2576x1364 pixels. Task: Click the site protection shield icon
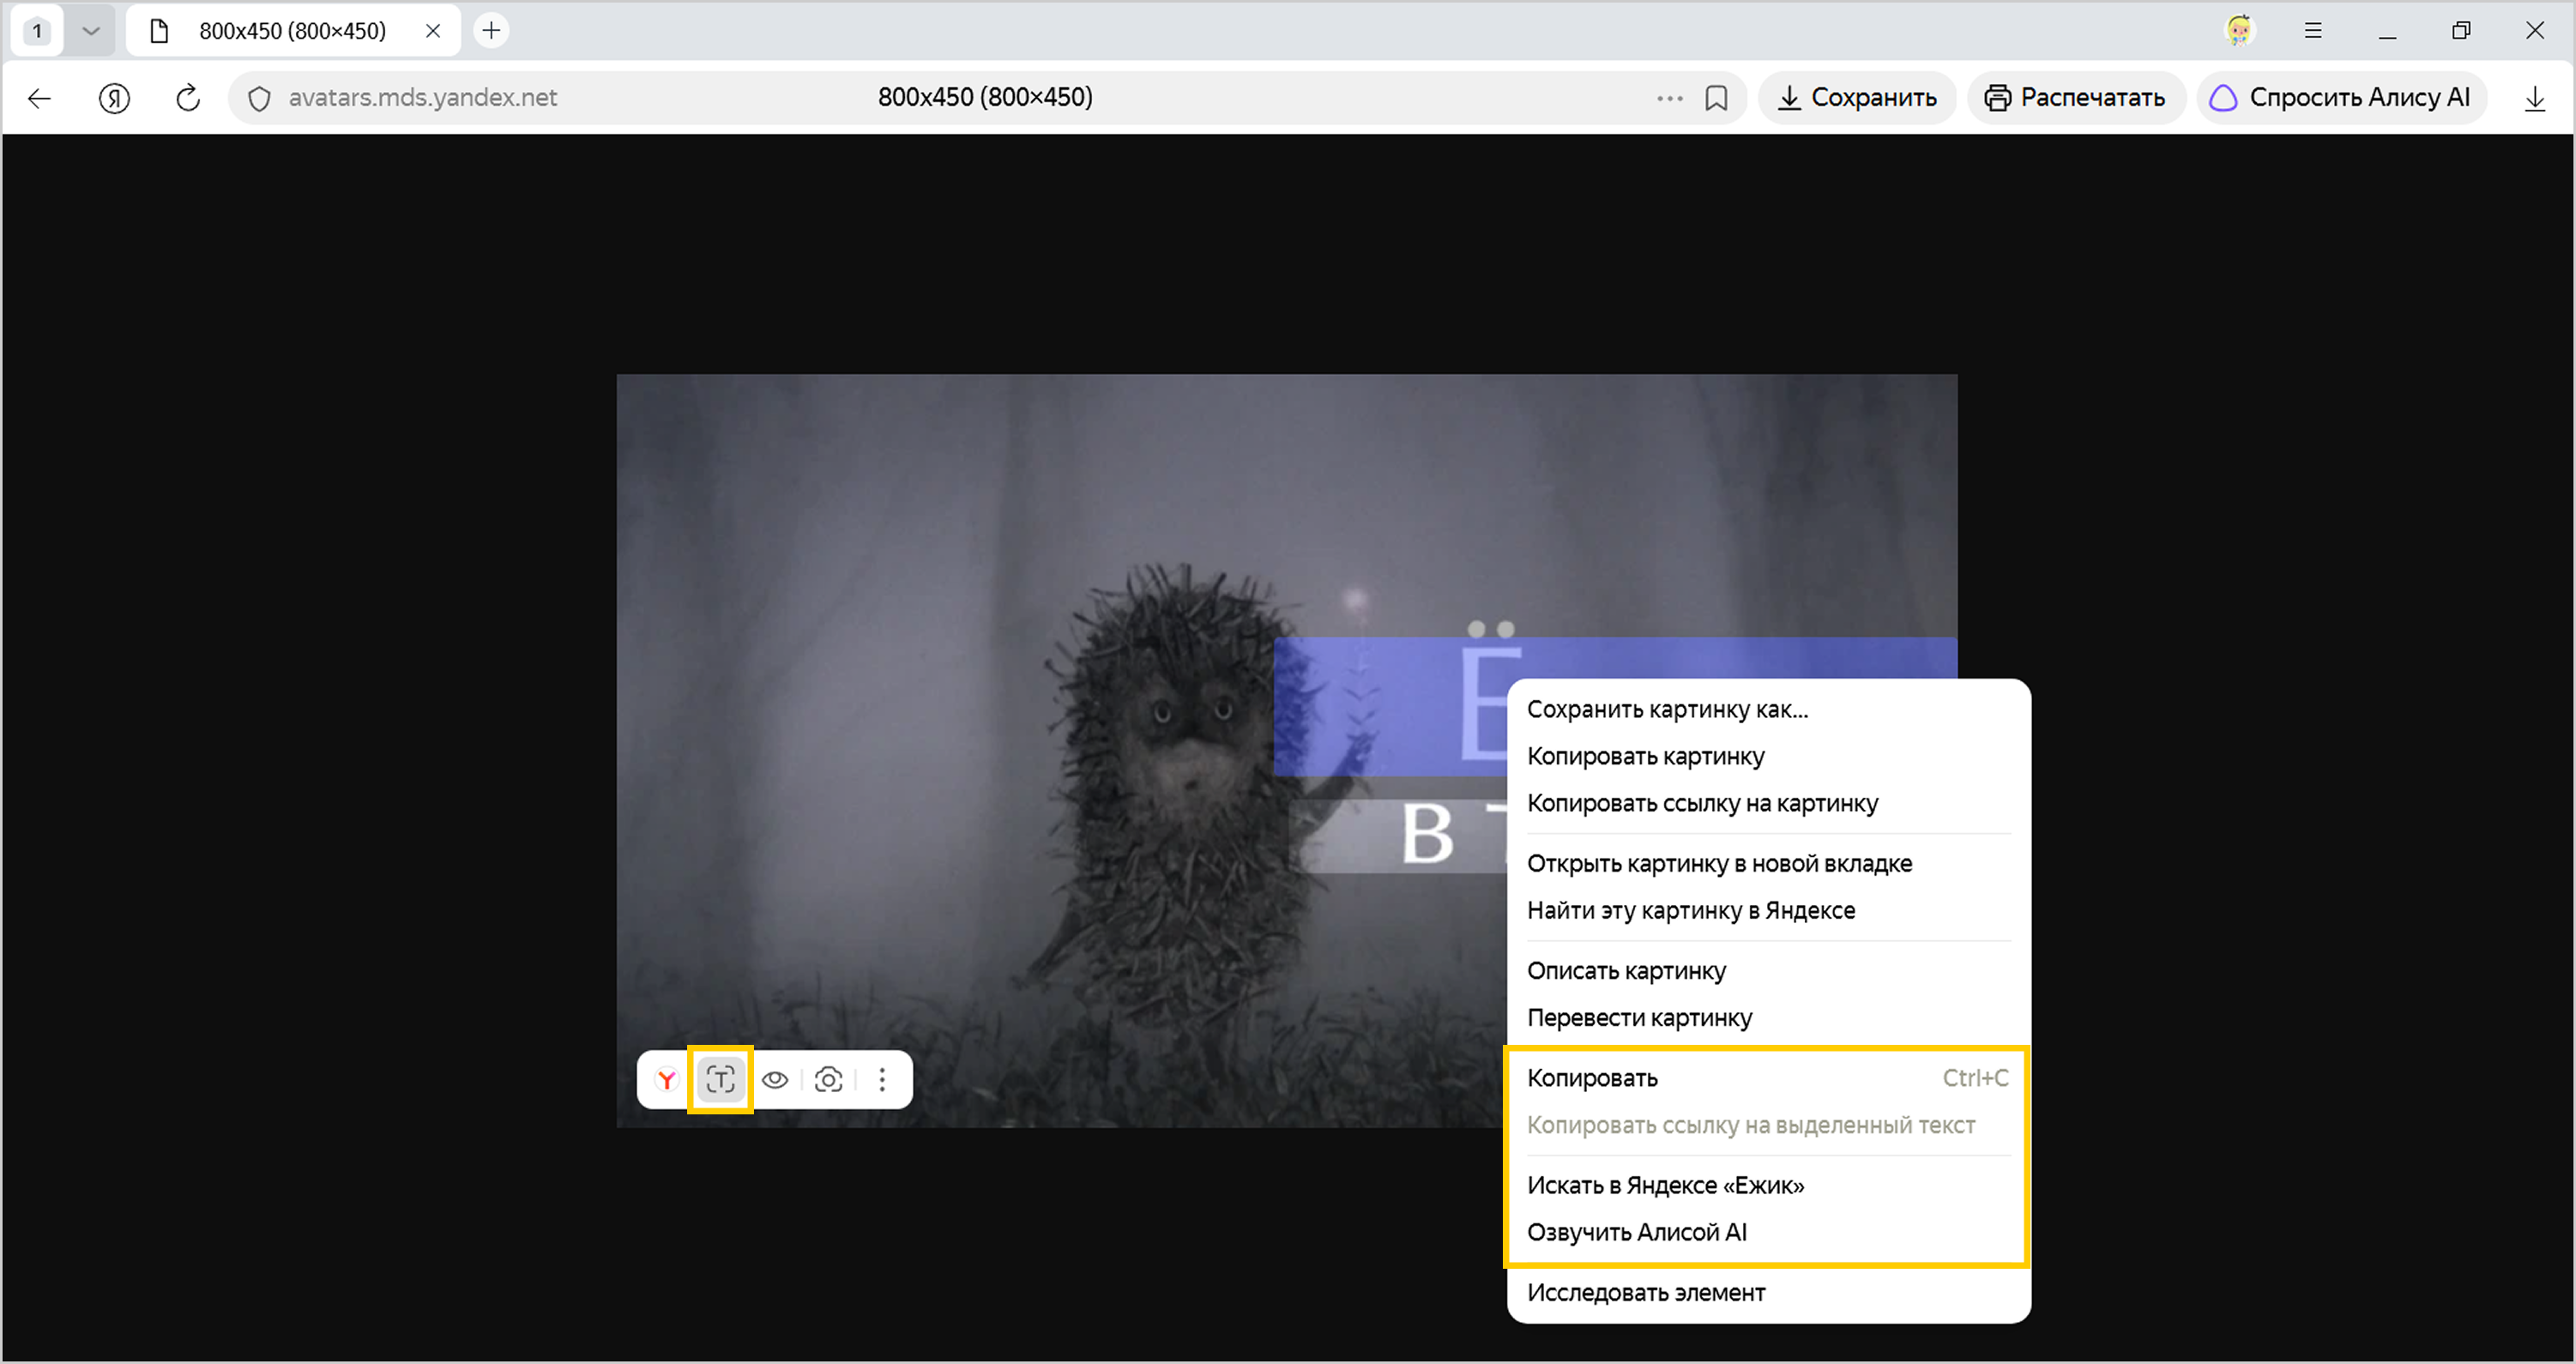pyautogui.click(x=259, y=98)
